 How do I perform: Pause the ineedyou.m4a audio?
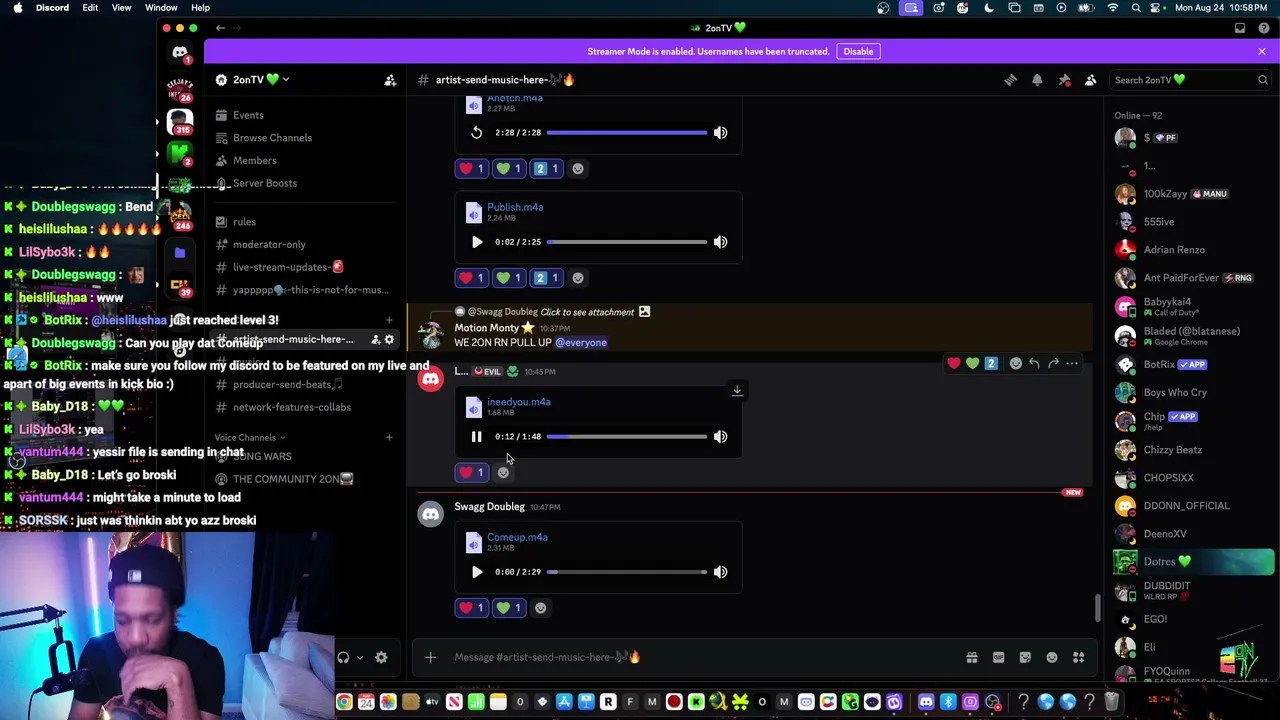click(x=476, y=437)
